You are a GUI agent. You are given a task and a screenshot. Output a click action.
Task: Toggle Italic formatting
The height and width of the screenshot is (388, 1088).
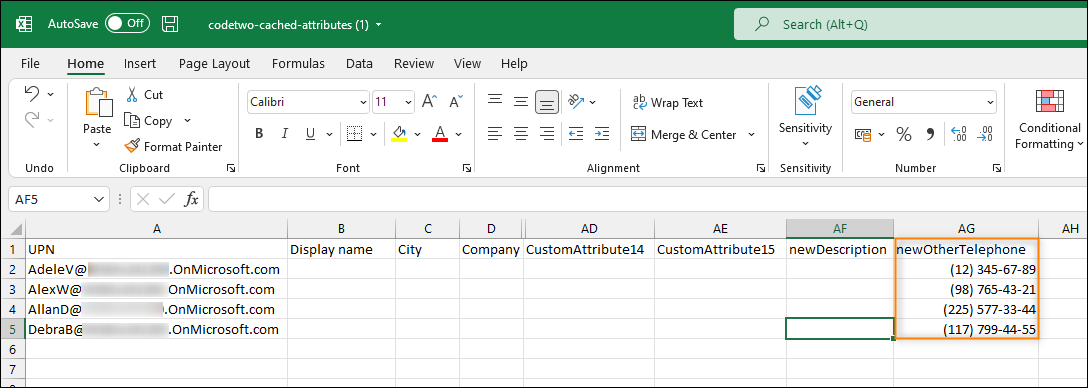pos(284,134)
